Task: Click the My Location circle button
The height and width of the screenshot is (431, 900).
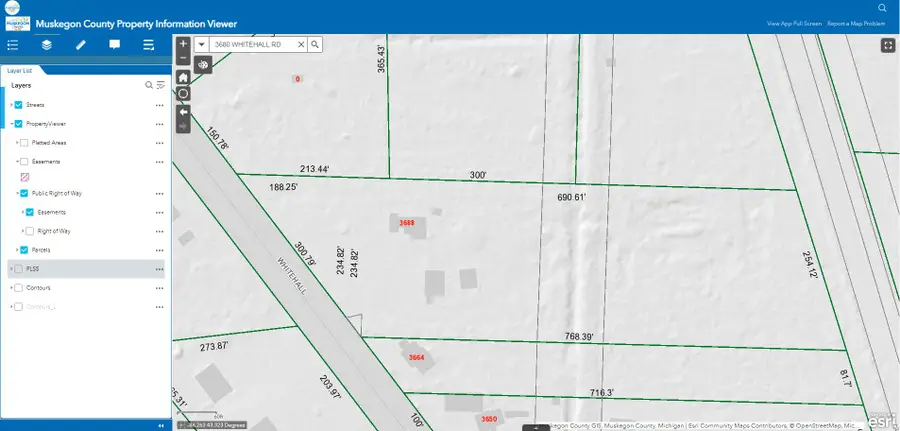Action: pos(183,94)
